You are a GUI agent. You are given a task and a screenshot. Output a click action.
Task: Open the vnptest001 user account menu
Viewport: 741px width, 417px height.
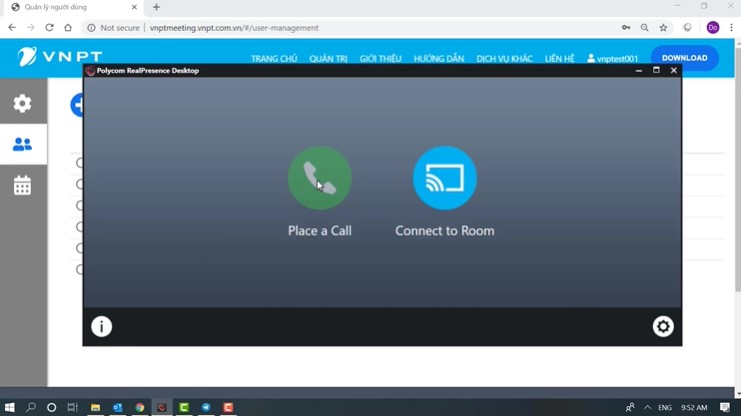(612, 59)
